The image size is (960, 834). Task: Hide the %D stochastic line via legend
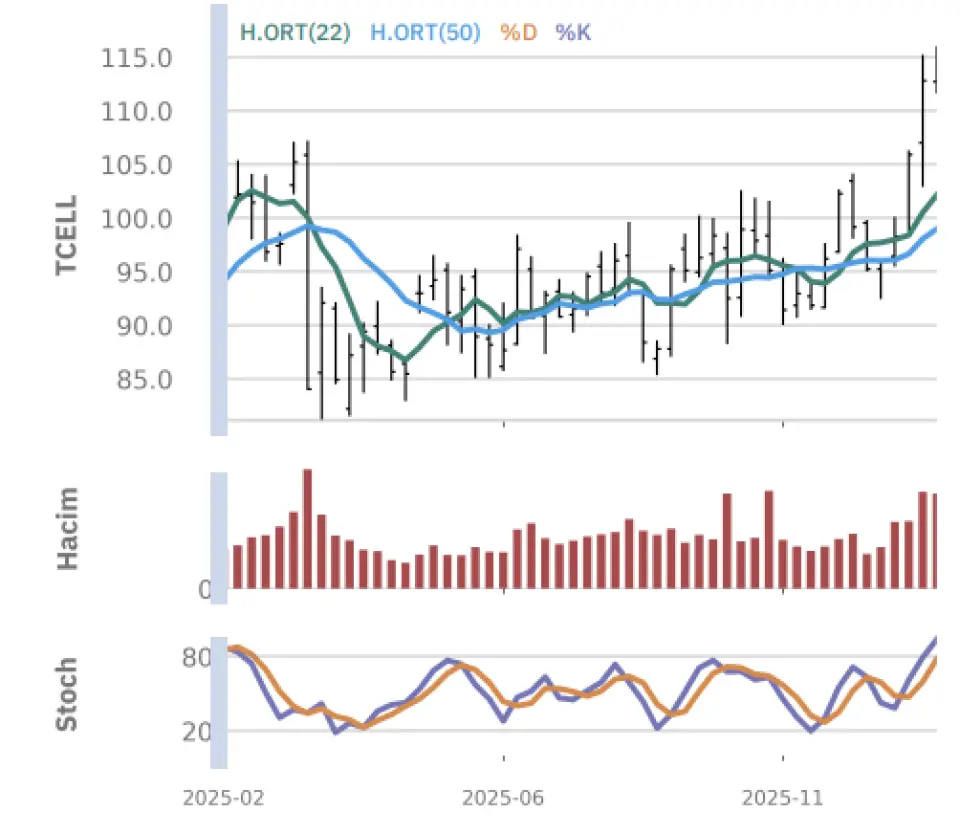pos(518,32)
